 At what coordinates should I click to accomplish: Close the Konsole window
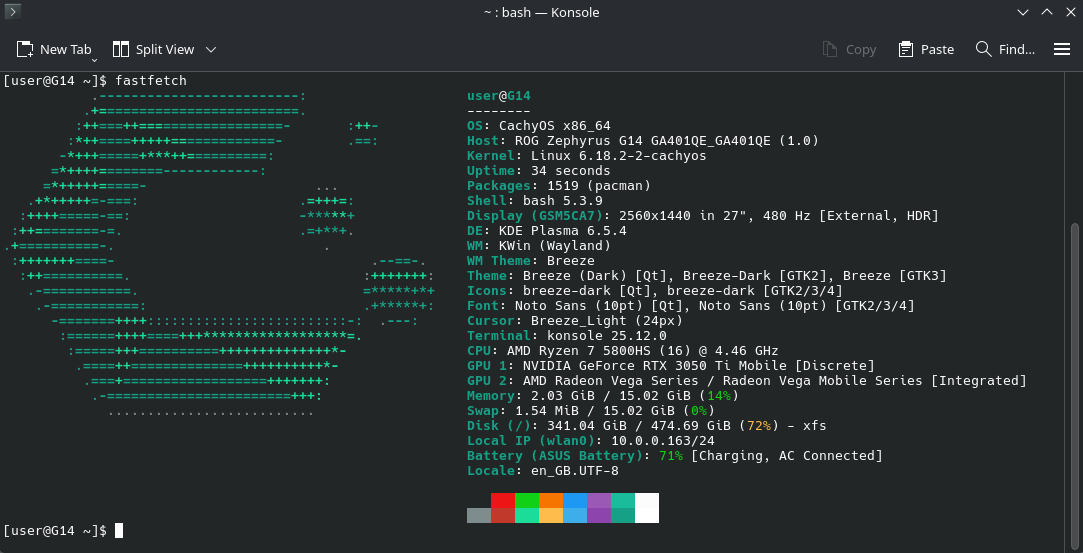pos(1070,12)
